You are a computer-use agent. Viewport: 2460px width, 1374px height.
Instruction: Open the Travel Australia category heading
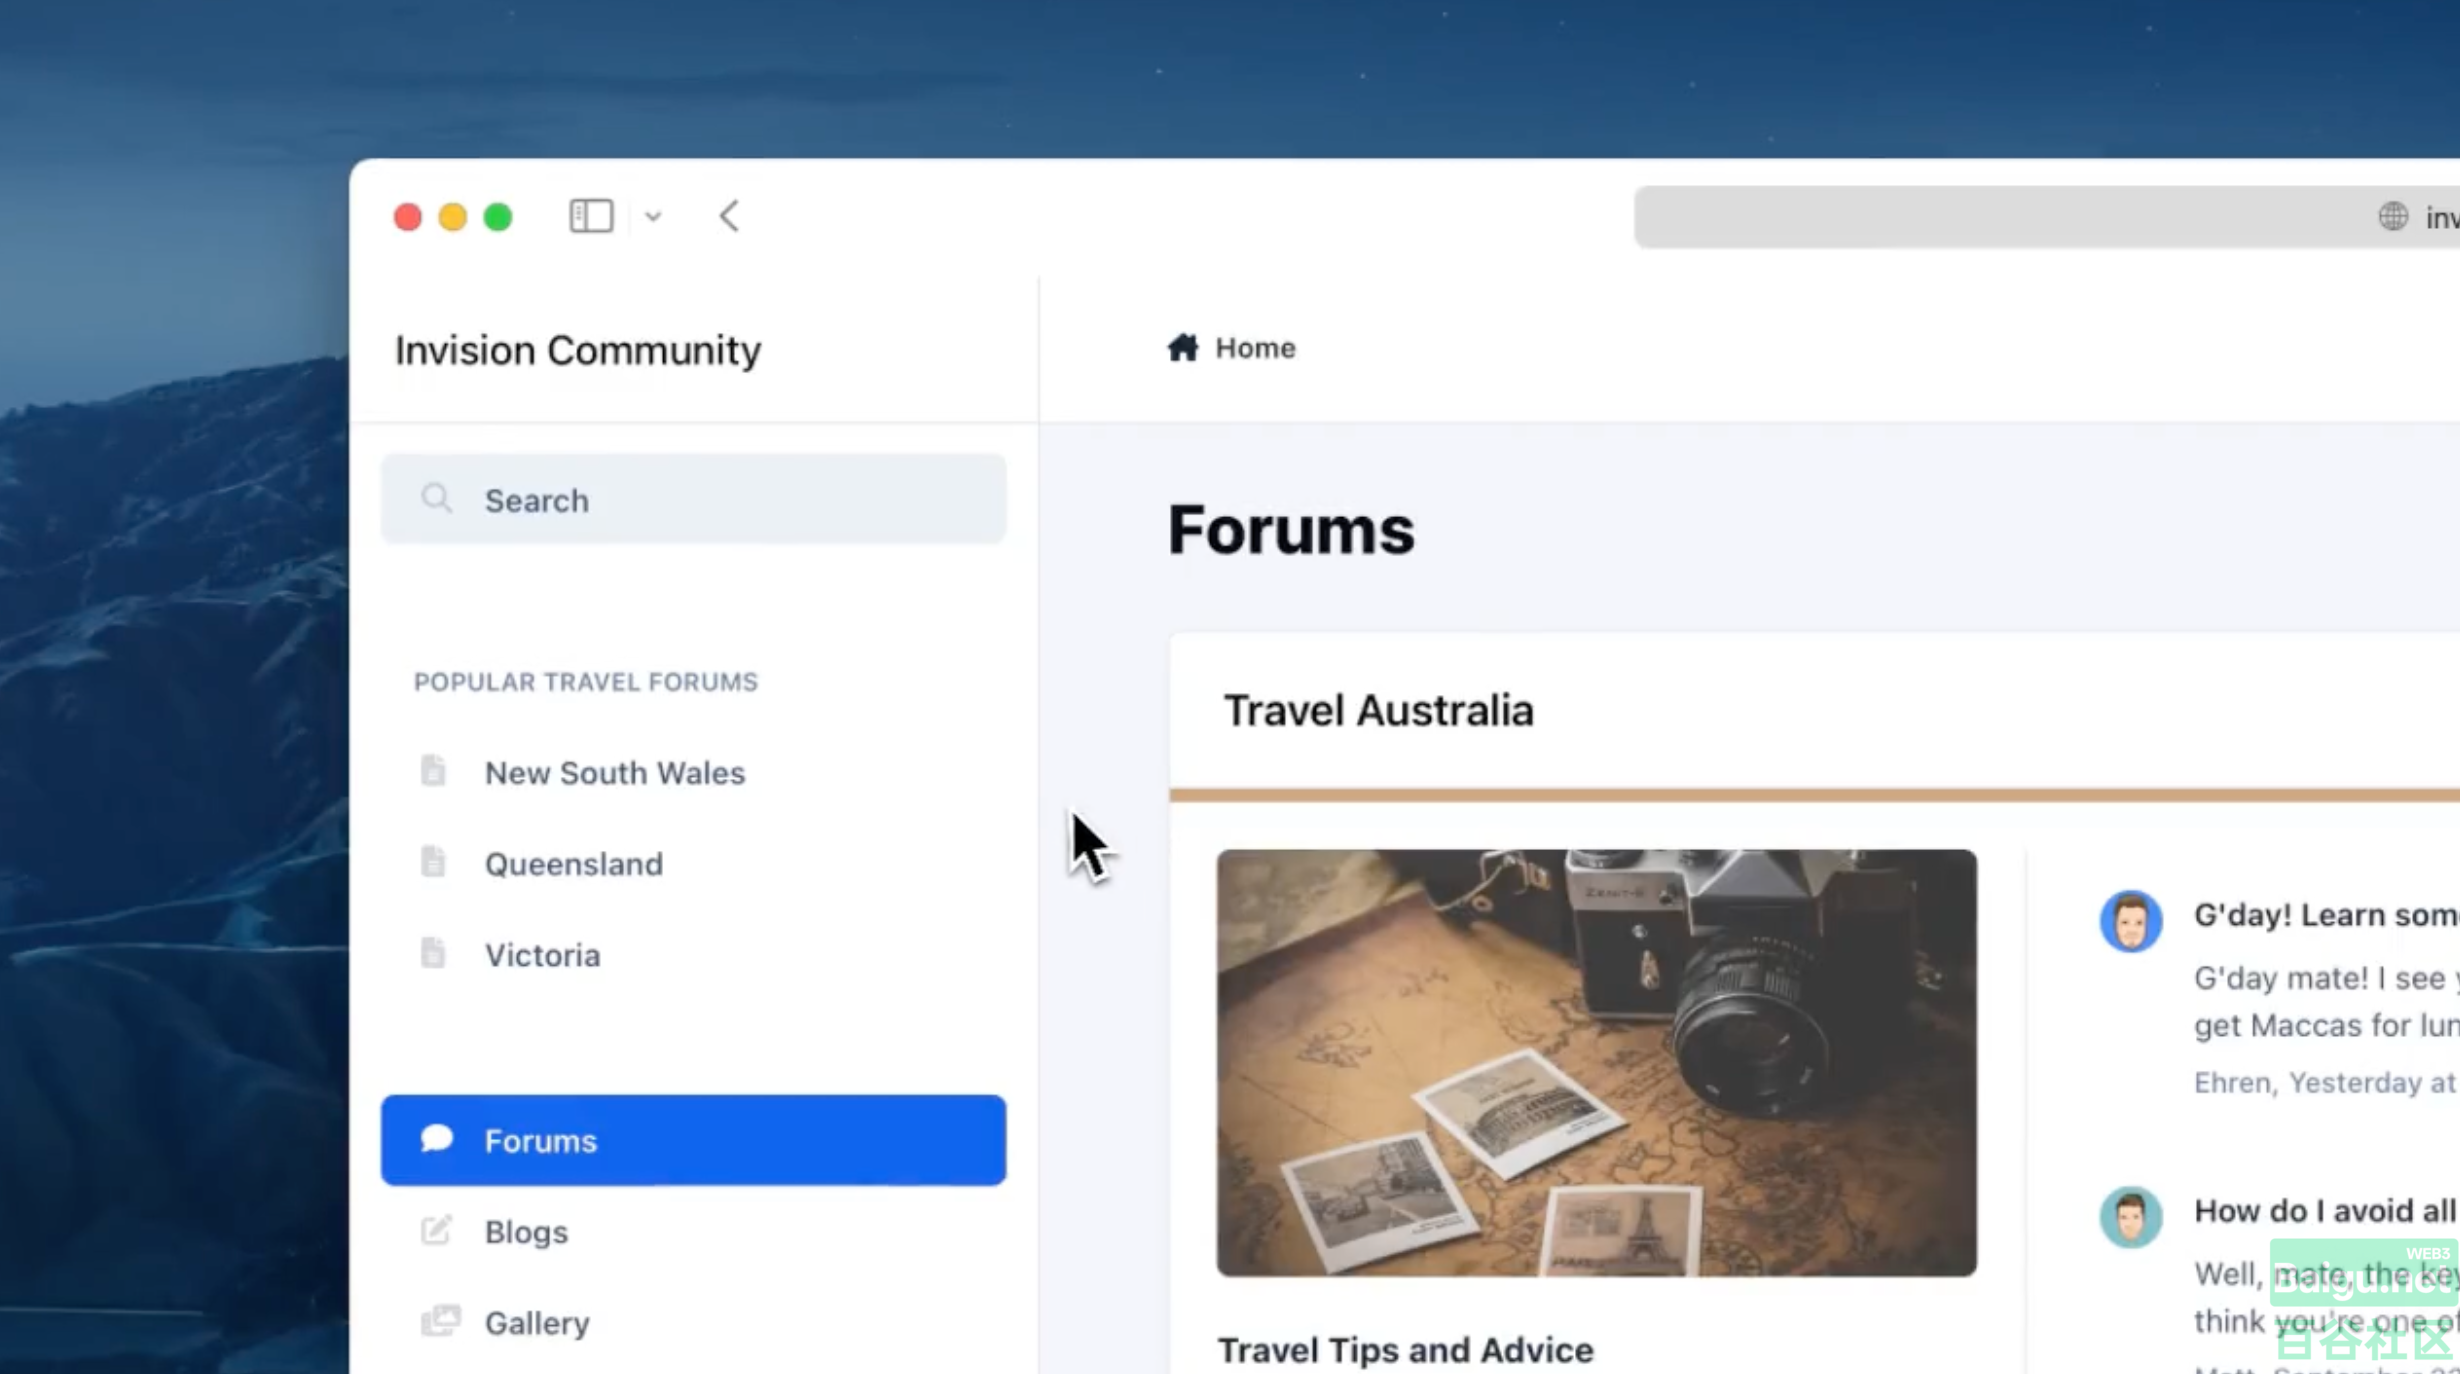tap(1378, 711)
